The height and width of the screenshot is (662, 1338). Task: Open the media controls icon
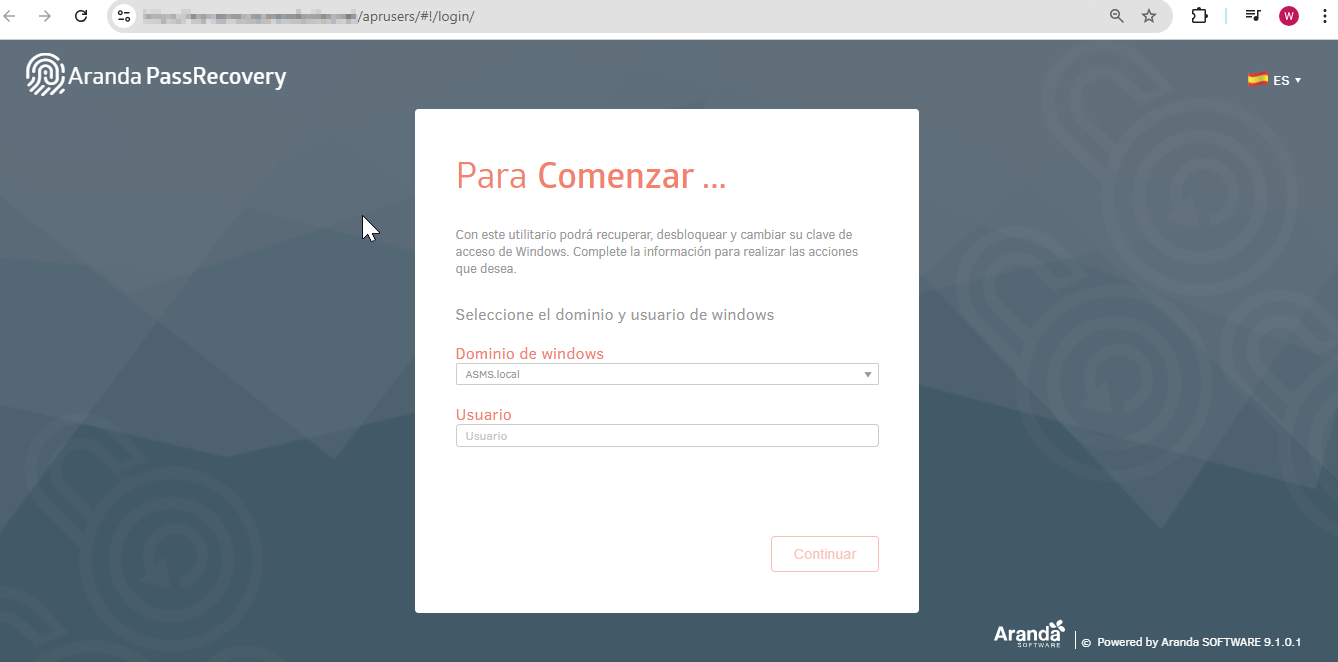1252,16
